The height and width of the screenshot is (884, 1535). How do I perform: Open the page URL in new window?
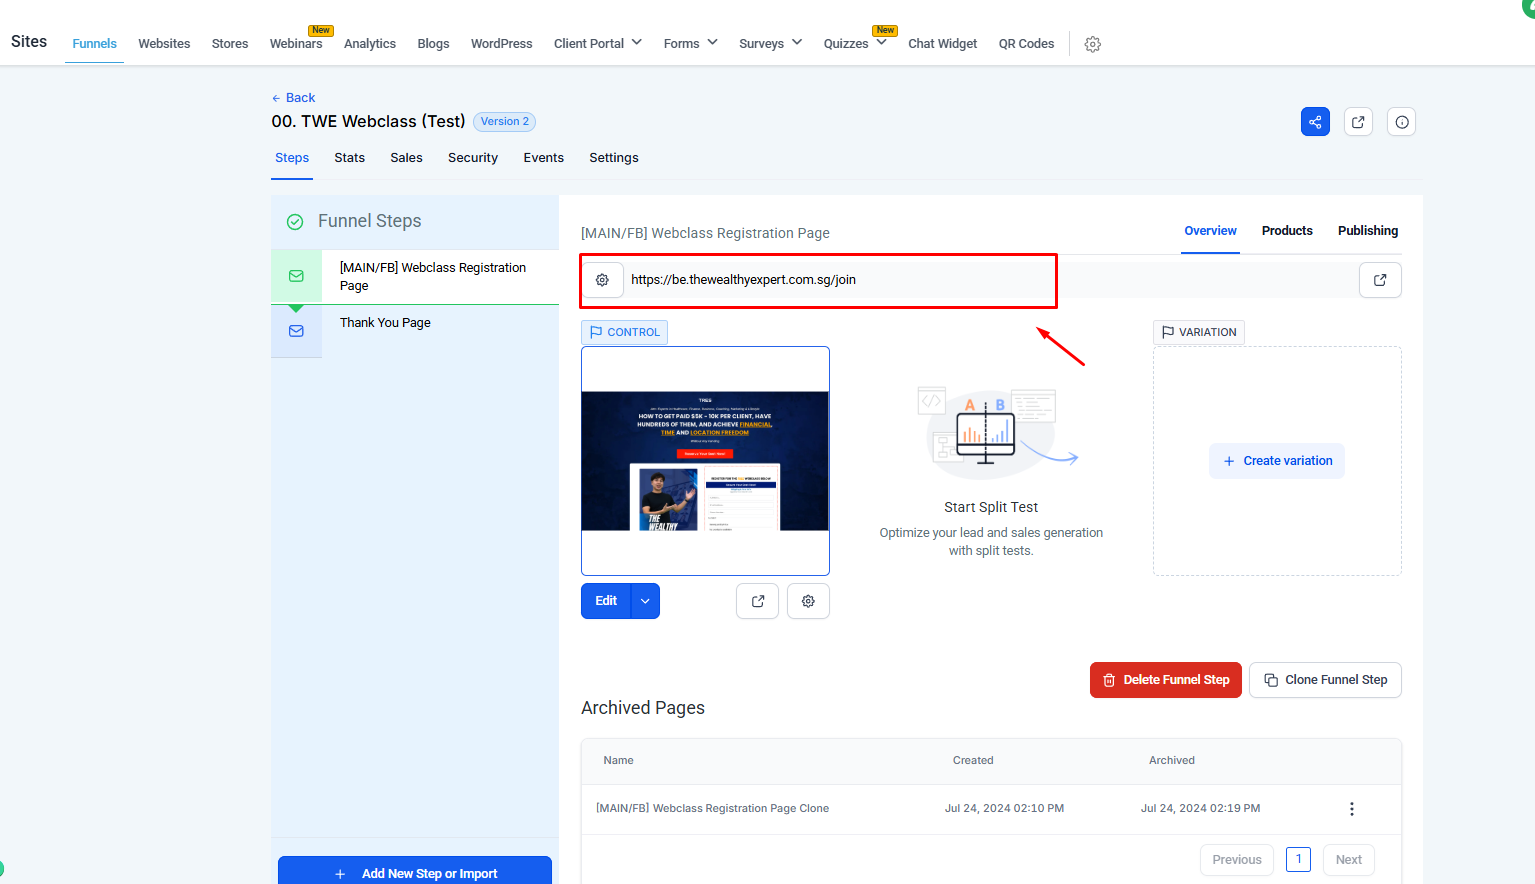1380,280
